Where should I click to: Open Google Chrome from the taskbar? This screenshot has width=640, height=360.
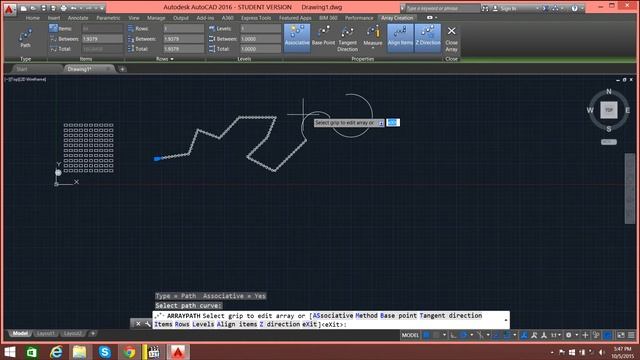coord(129,352)
